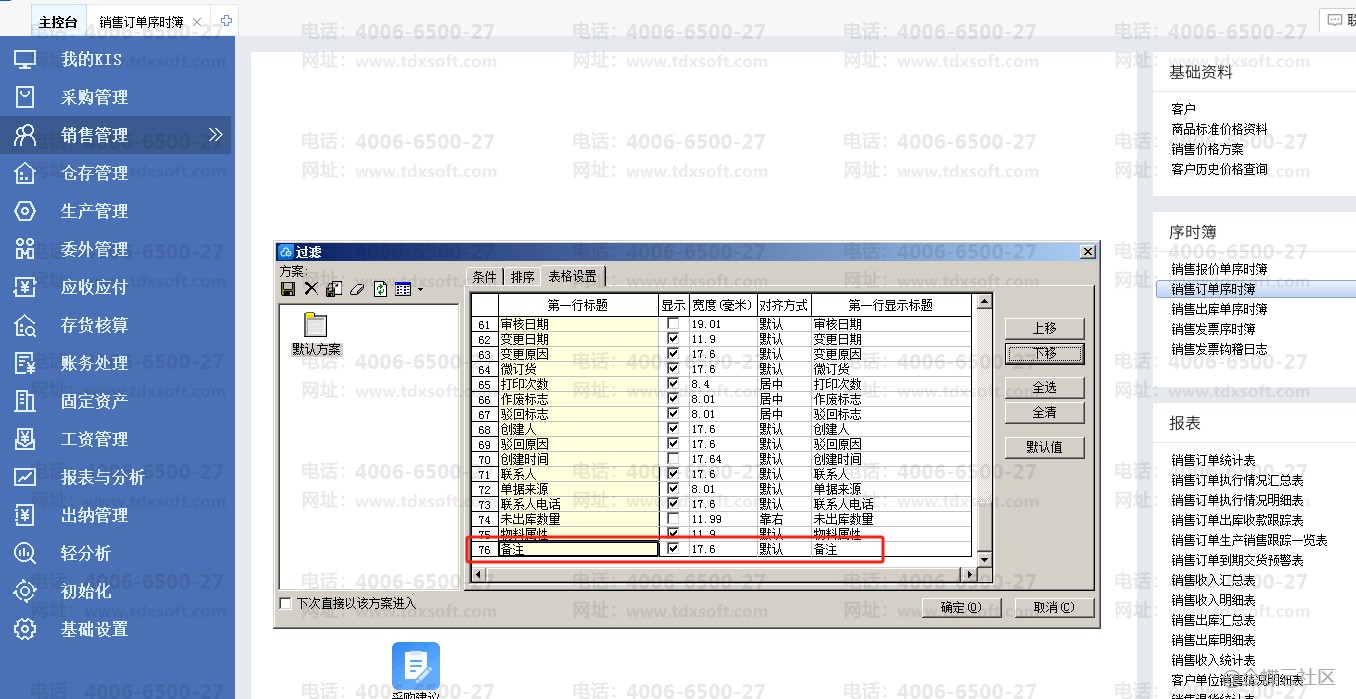This screenshot has width=1356, height=699.
Task: Open 销售订单统计表 report link
Action: (x=1213, y=460)
